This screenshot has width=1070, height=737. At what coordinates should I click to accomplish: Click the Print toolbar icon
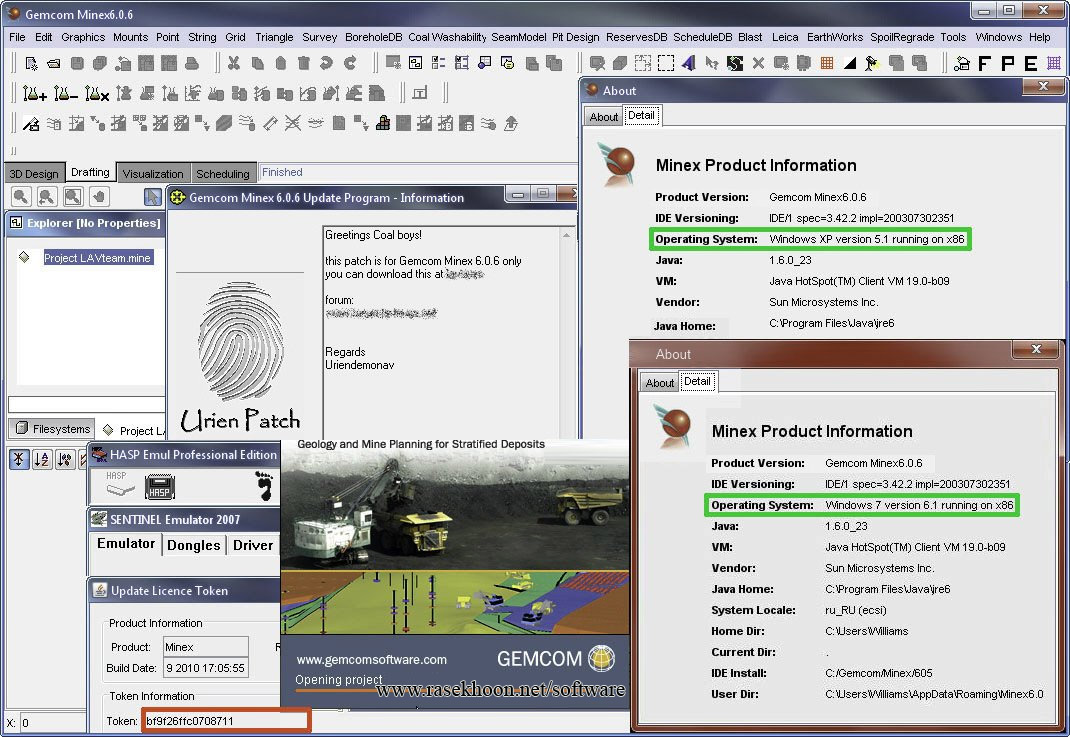tap(192, 63)
